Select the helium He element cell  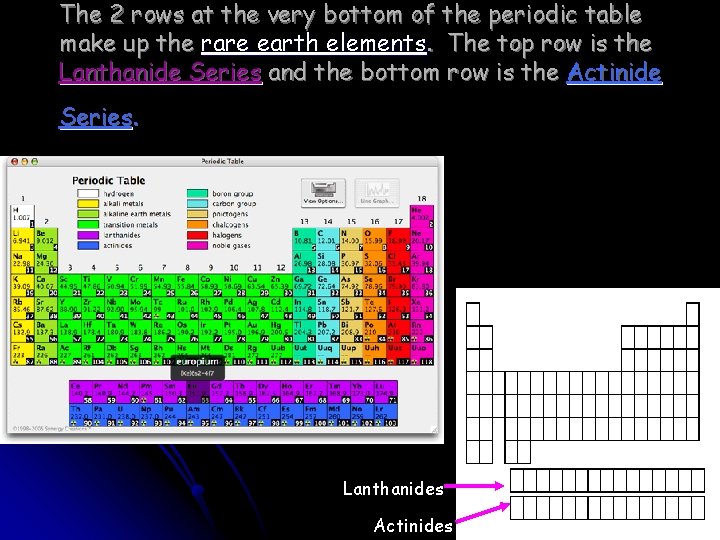[422, 216]
